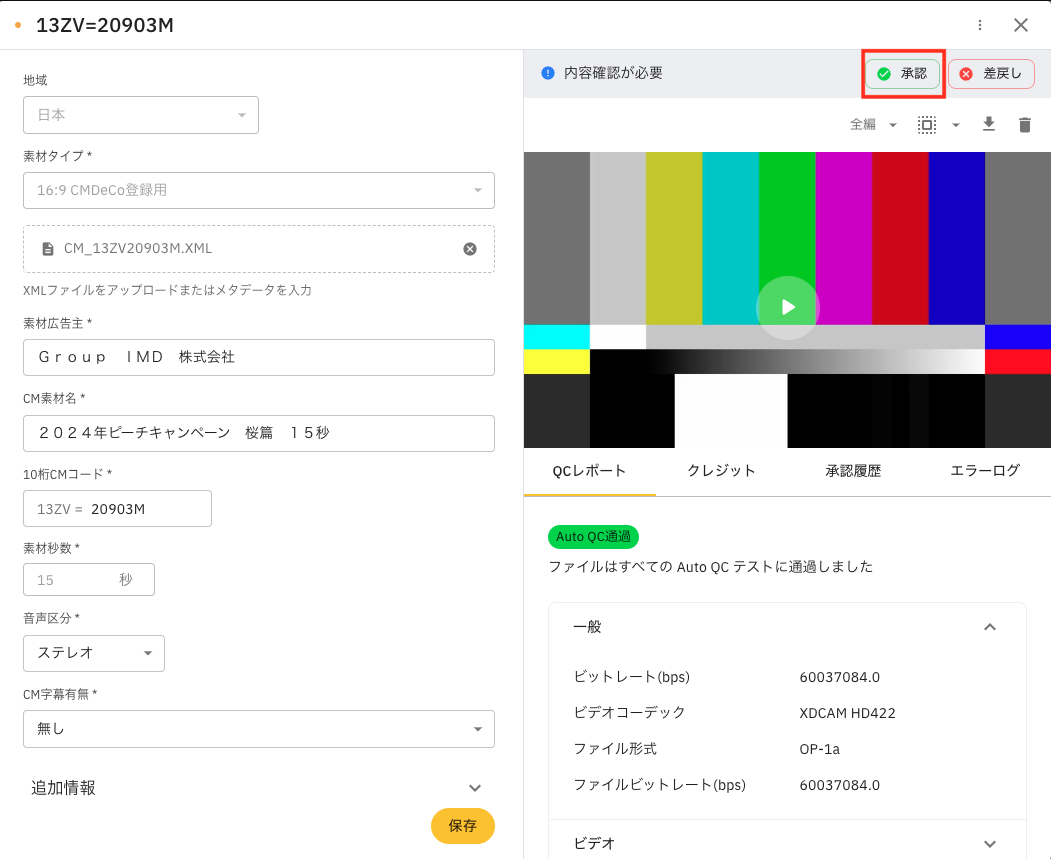Open the 全編 dropdown
This screenshot has height=859, width=1051.
(x=873, y=125)
